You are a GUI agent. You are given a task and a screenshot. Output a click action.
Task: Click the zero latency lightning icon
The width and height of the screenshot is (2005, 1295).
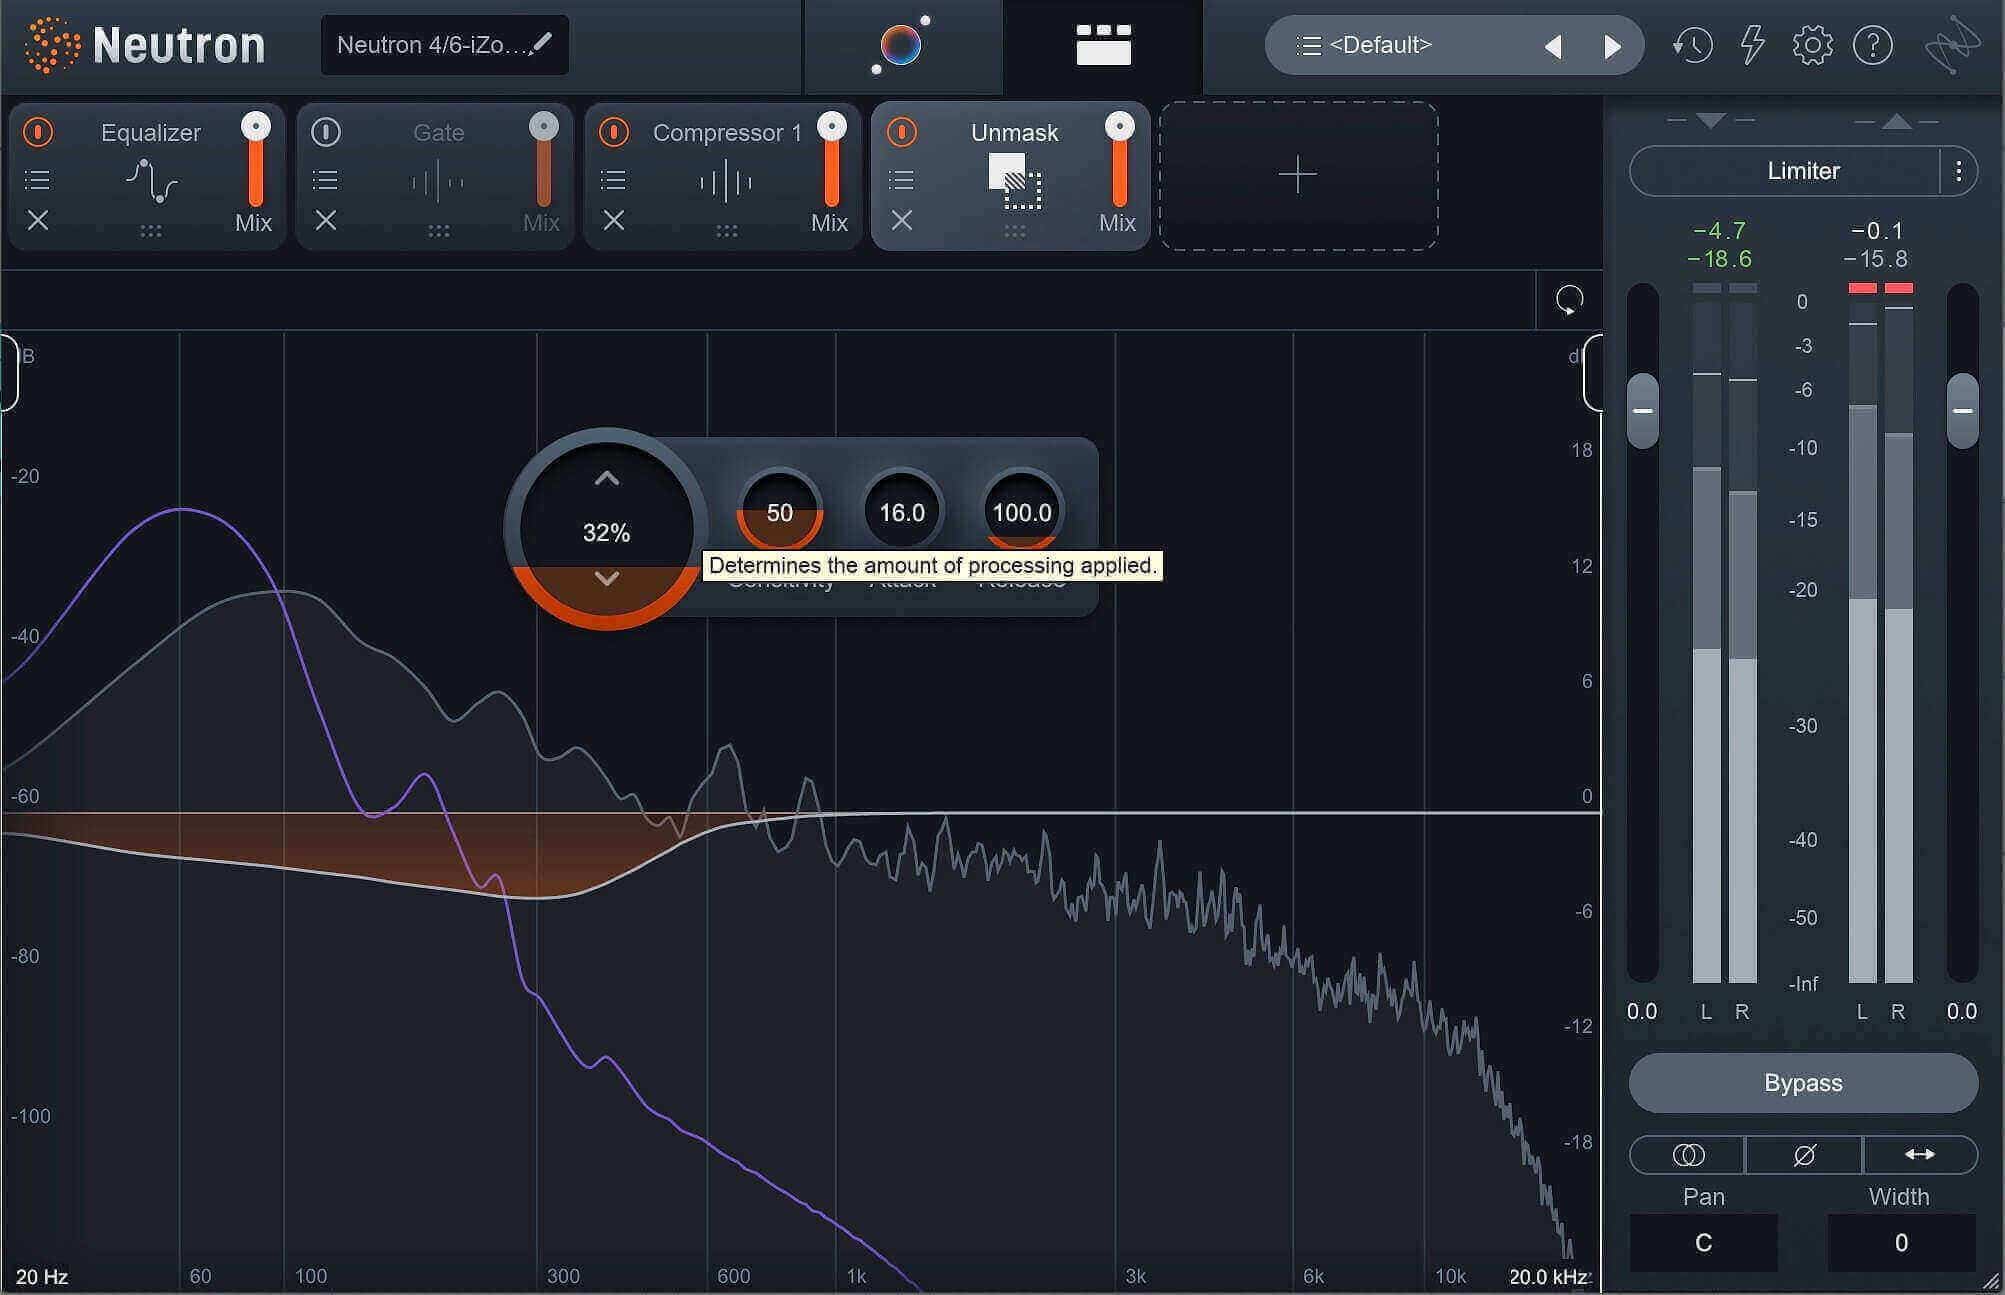pos(1752,45)
